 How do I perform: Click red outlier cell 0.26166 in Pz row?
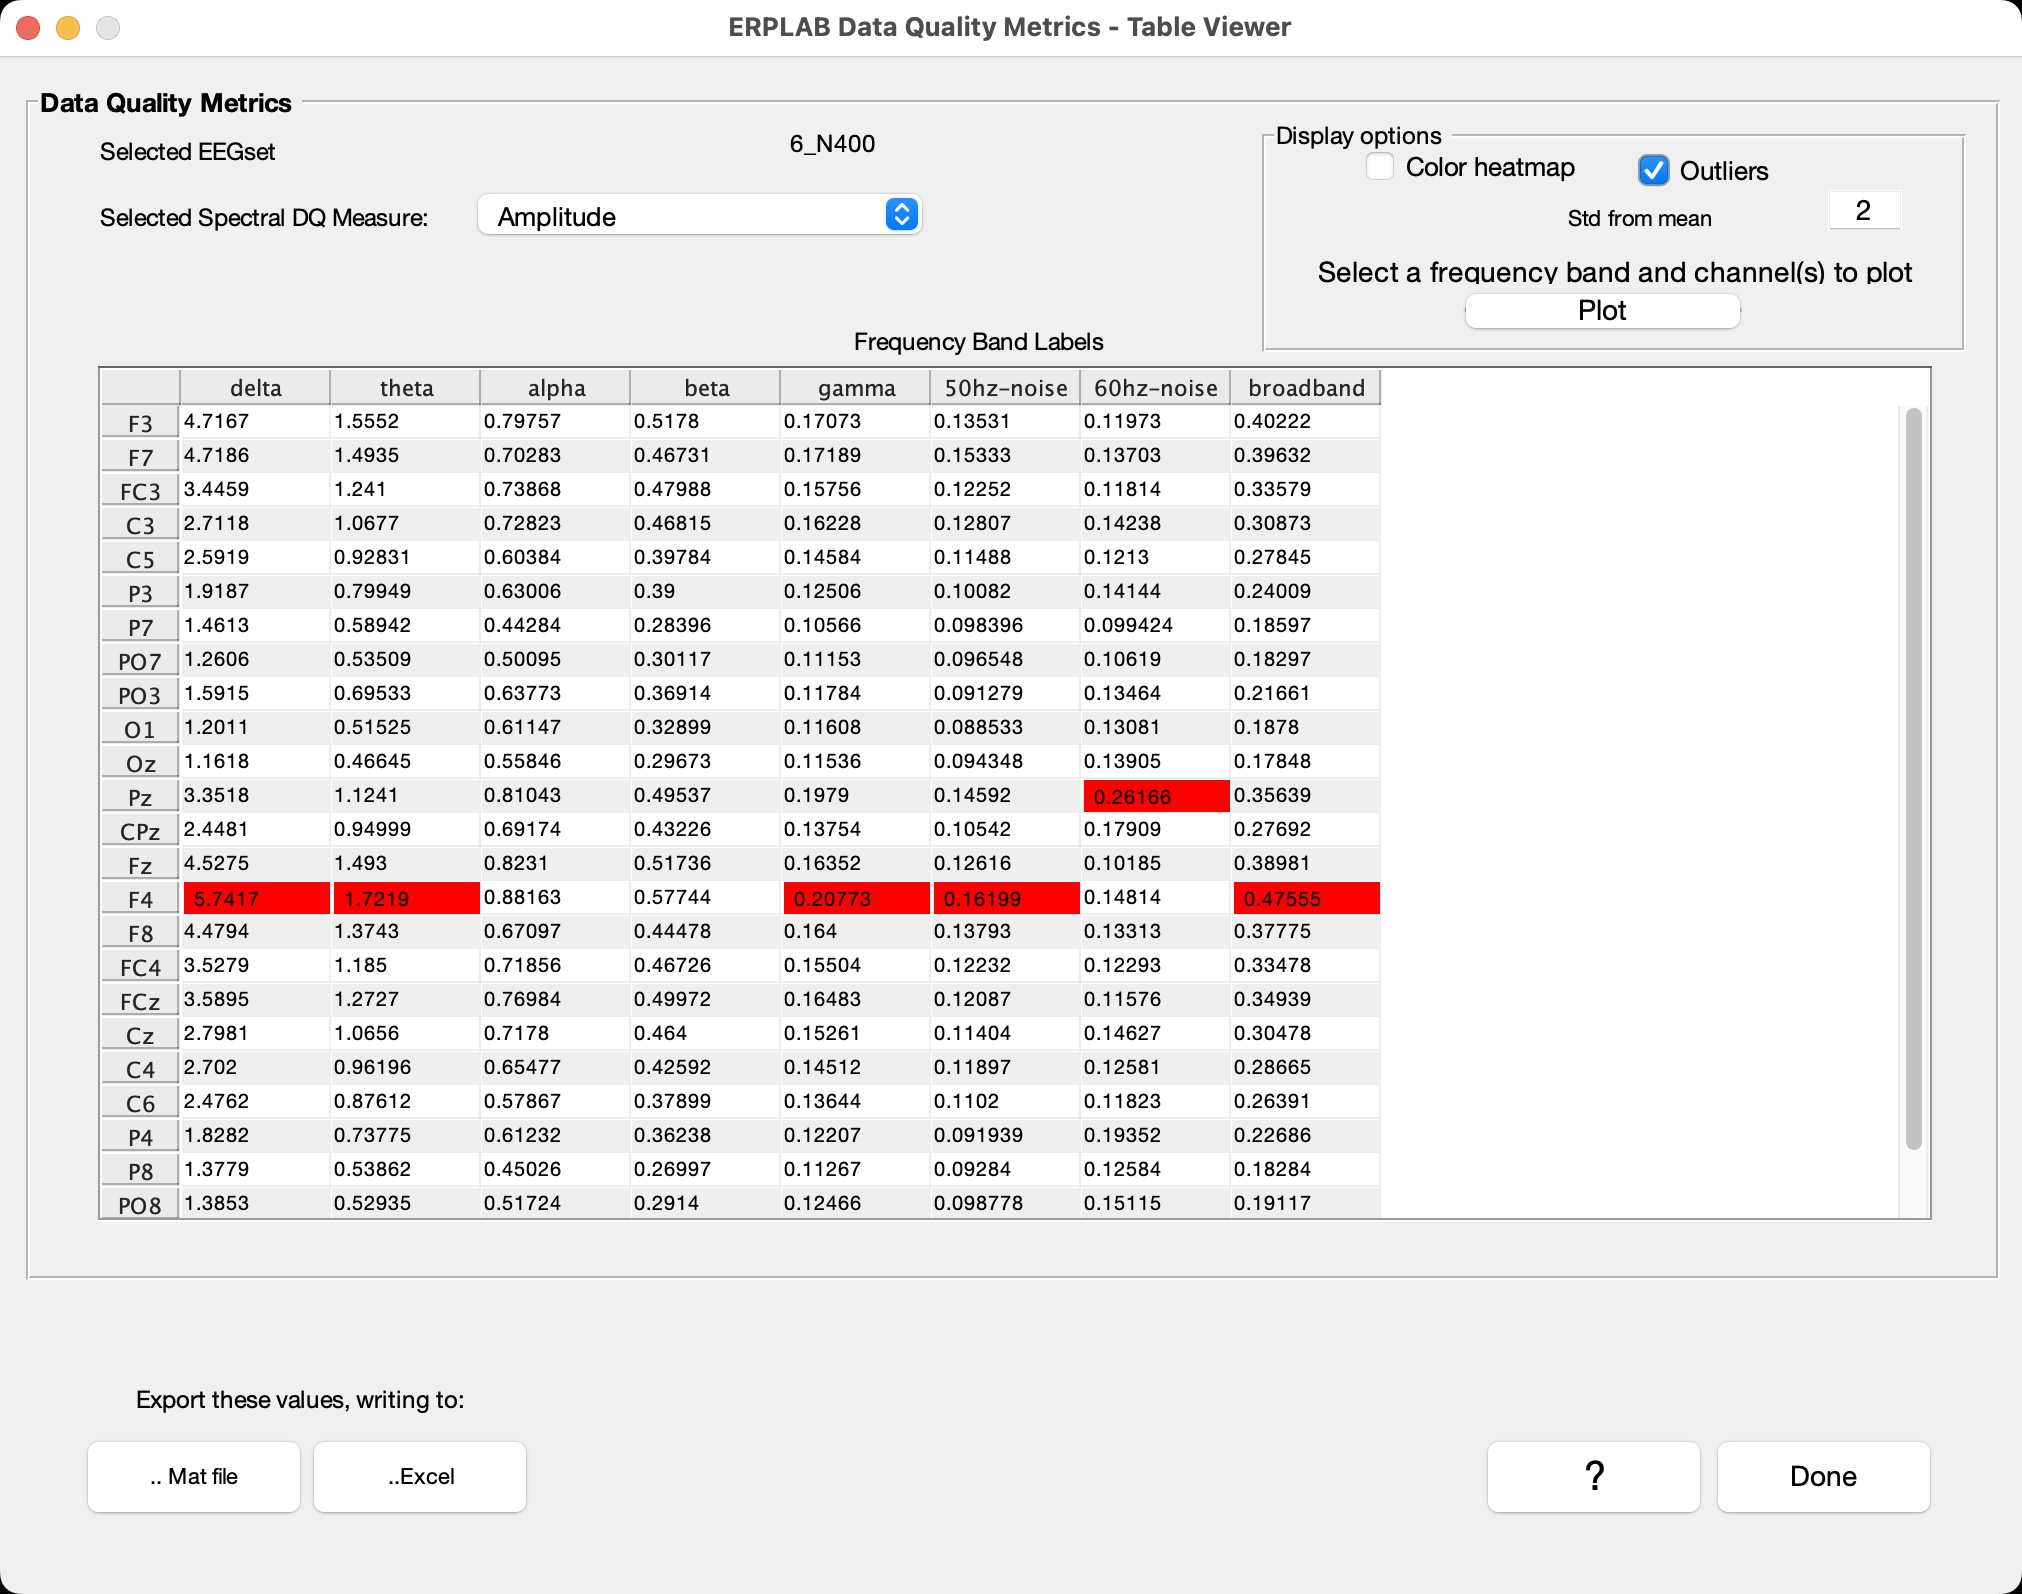tap(1156, 796)
